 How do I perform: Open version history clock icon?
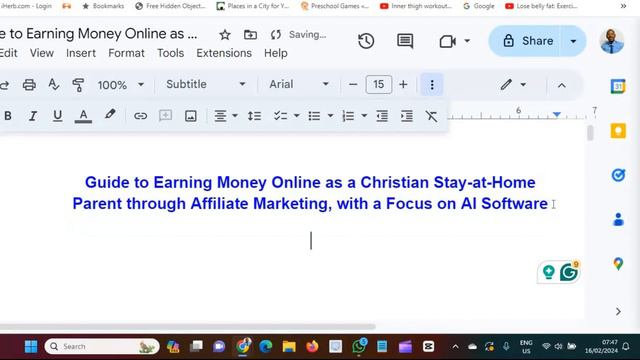click(x=366, y=41)
